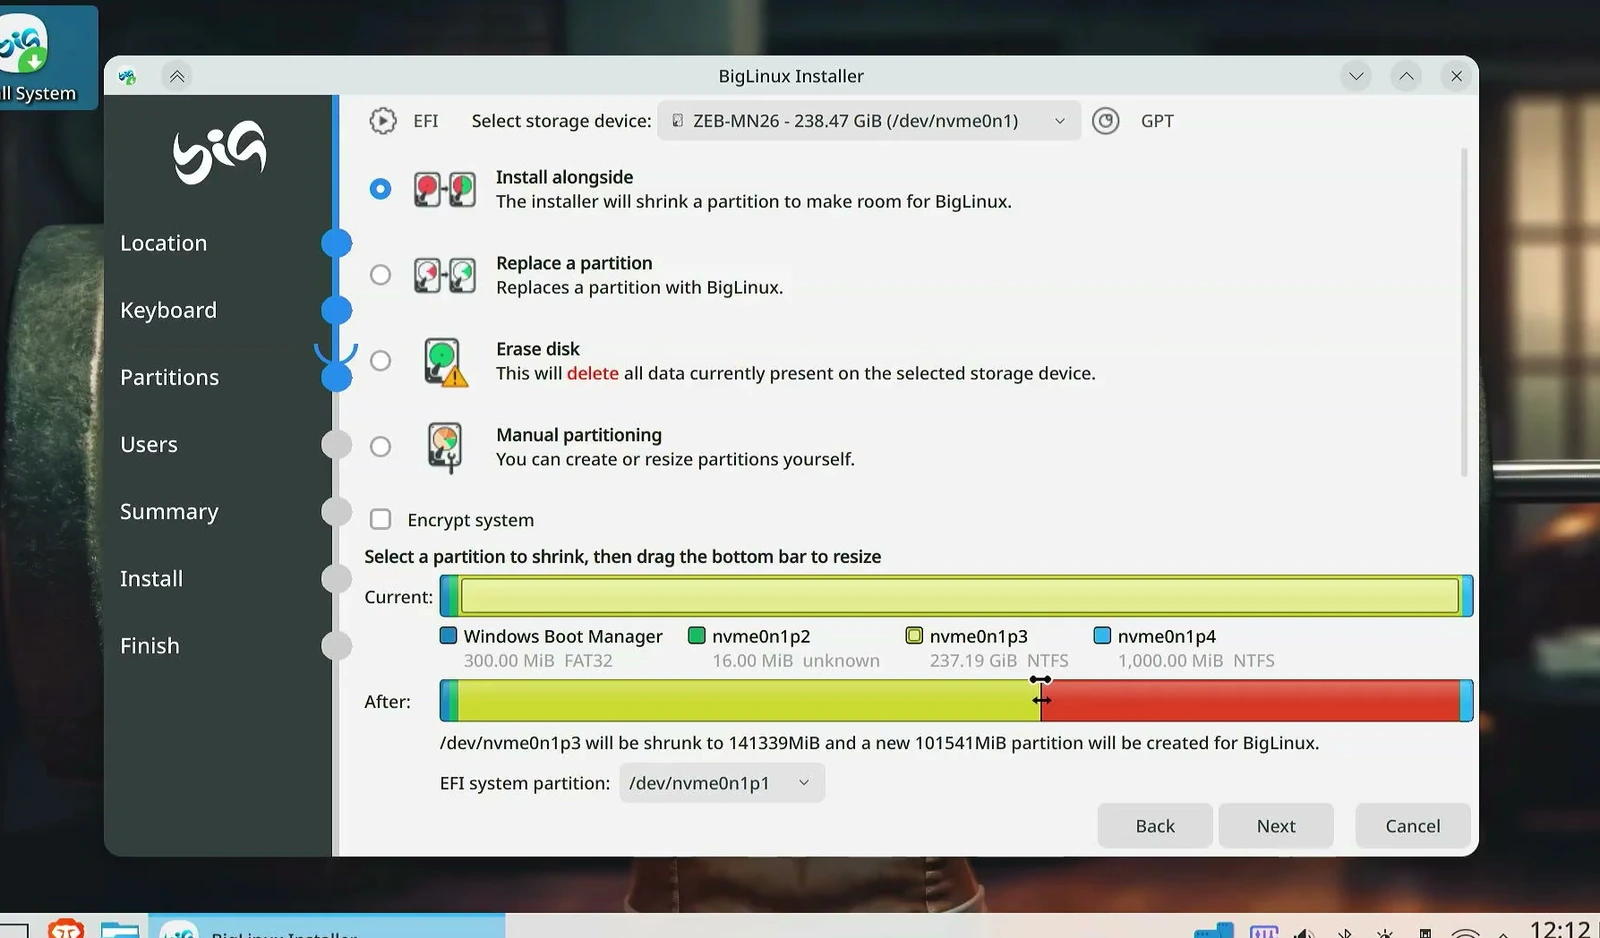Select the yellow nvme0n1p3 partition in Current bar
The image size is (1600, 938).
pyautogui.click(x=960, y=596)
